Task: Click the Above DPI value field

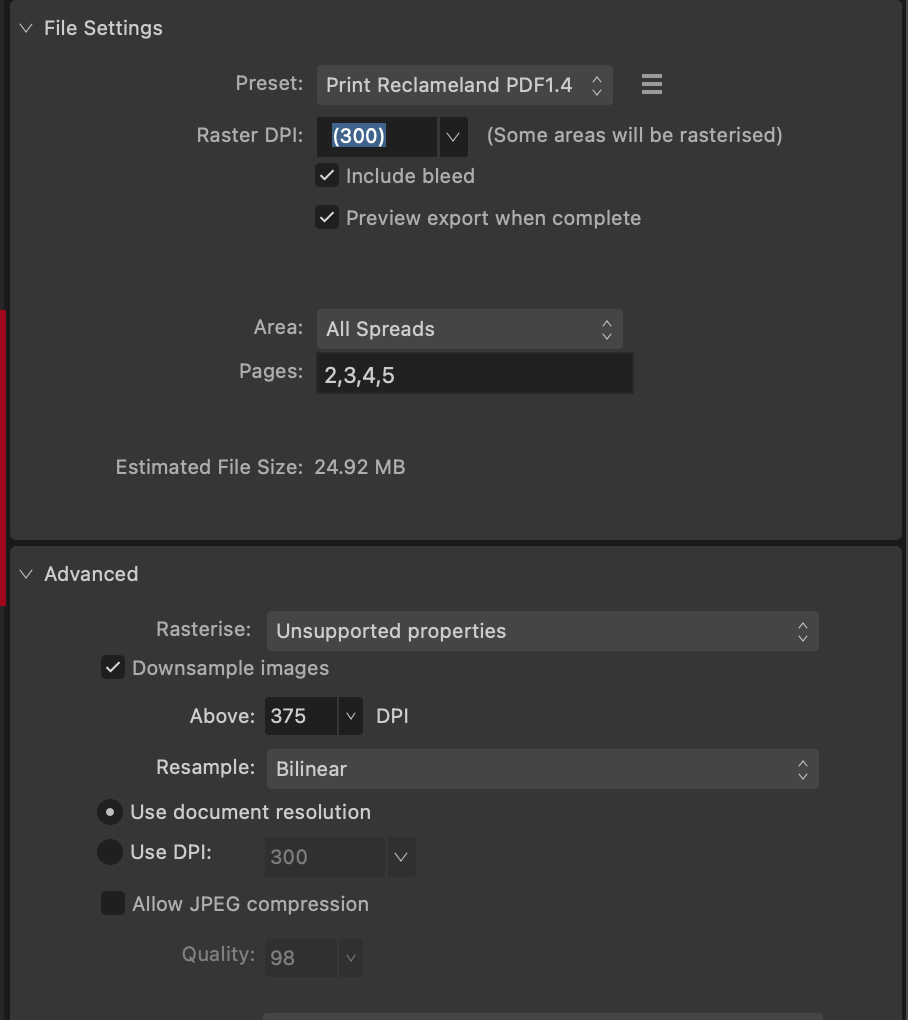Action: click(x=300, y=716)
